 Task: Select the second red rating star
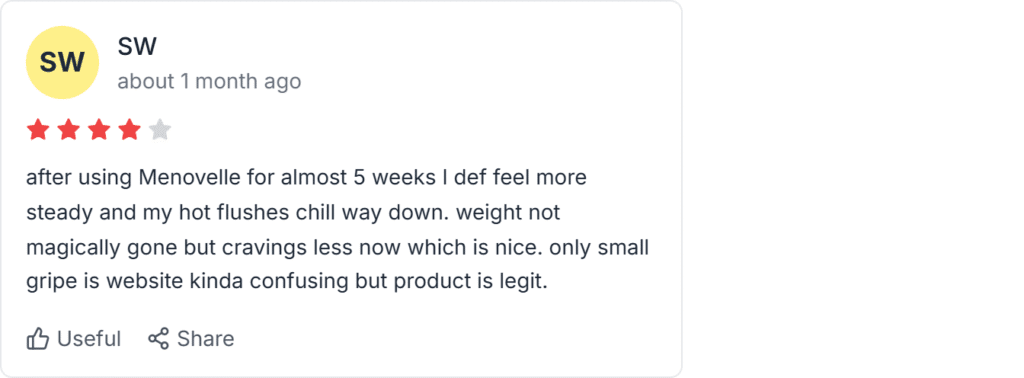pos(69,130)
